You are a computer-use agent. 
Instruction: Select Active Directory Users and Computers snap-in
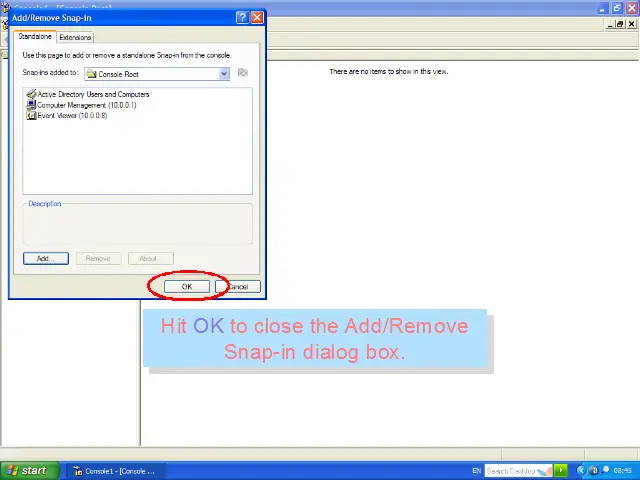pos(93,94)
